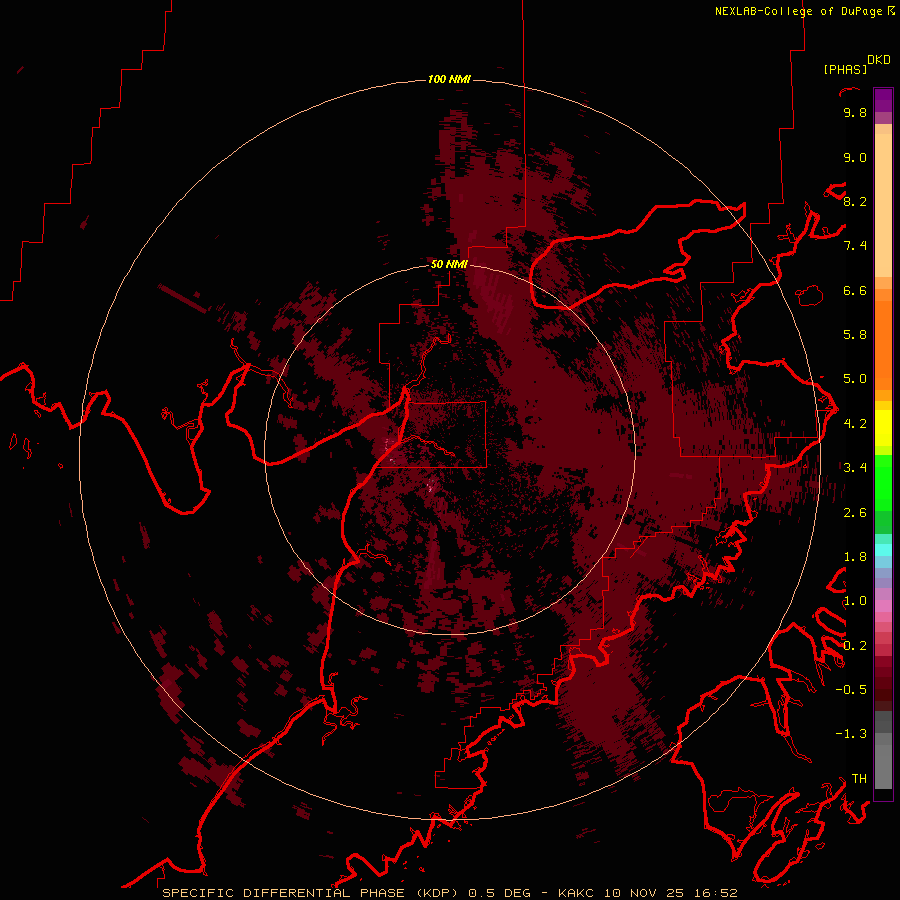Click the 8.2 value on the color scale
The height and width of the screenshot is (900, 900).
[855, 201]
